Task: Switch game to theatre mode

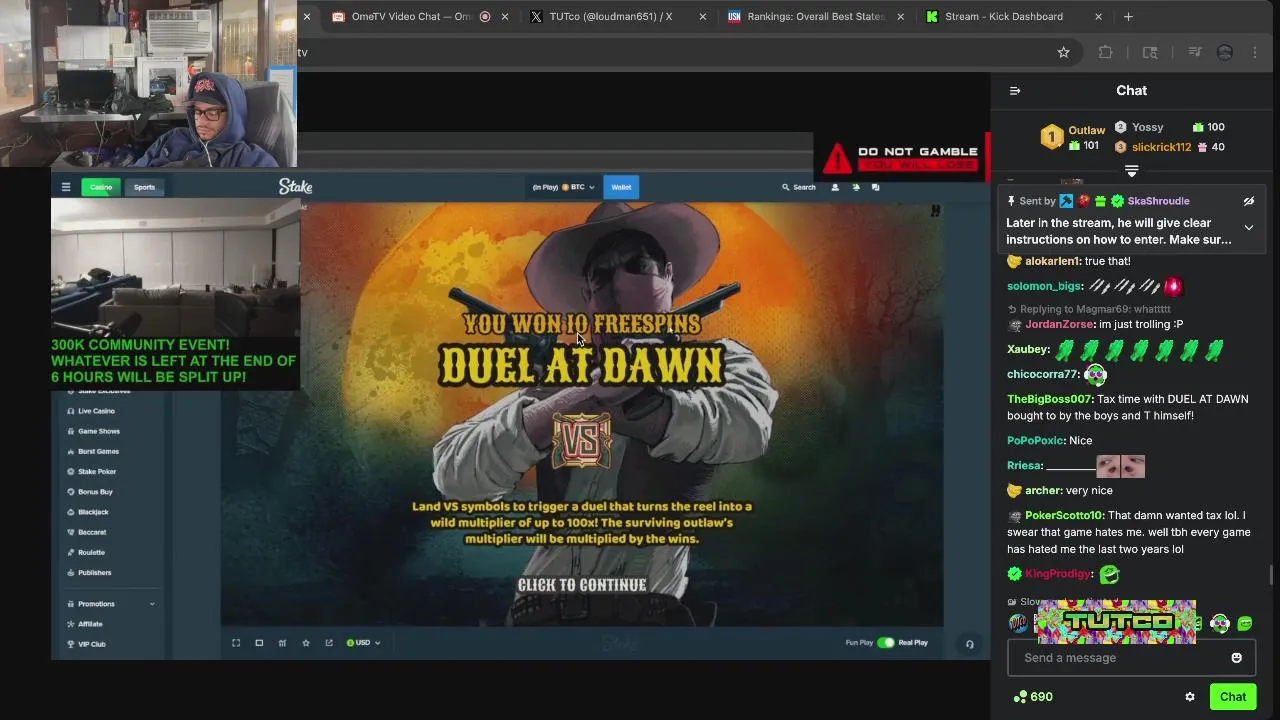Action: (x=259, y=643)
